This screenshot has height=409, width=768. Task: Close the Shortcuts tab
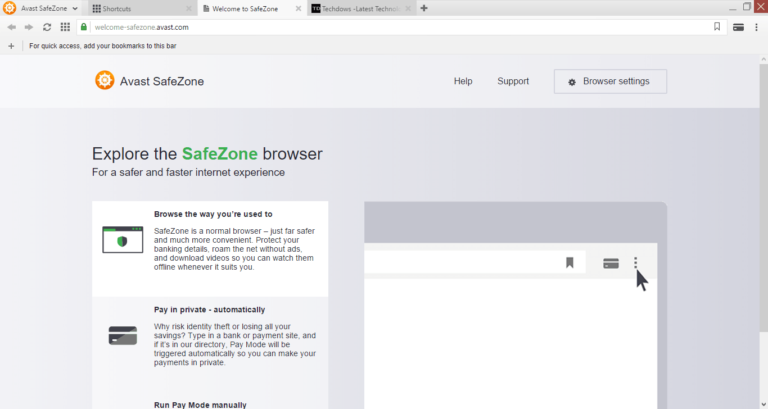pyautogui.click(x=189, y=8)
